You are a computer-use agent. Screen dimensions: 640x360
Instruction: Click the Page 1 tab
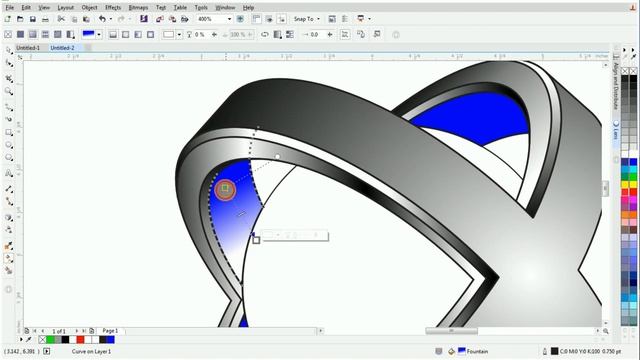pos(110,331)
